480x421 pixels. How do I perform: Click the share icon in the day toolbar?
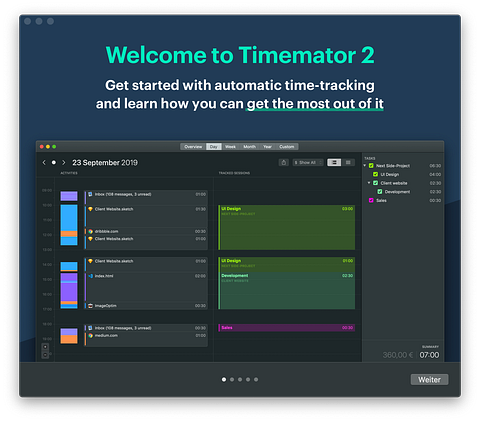click(283, 163)
